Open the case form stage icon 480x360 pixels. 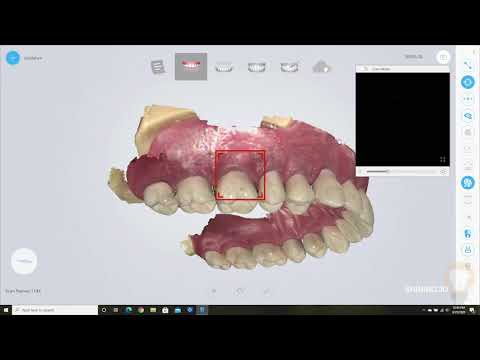tap(158, 67)
